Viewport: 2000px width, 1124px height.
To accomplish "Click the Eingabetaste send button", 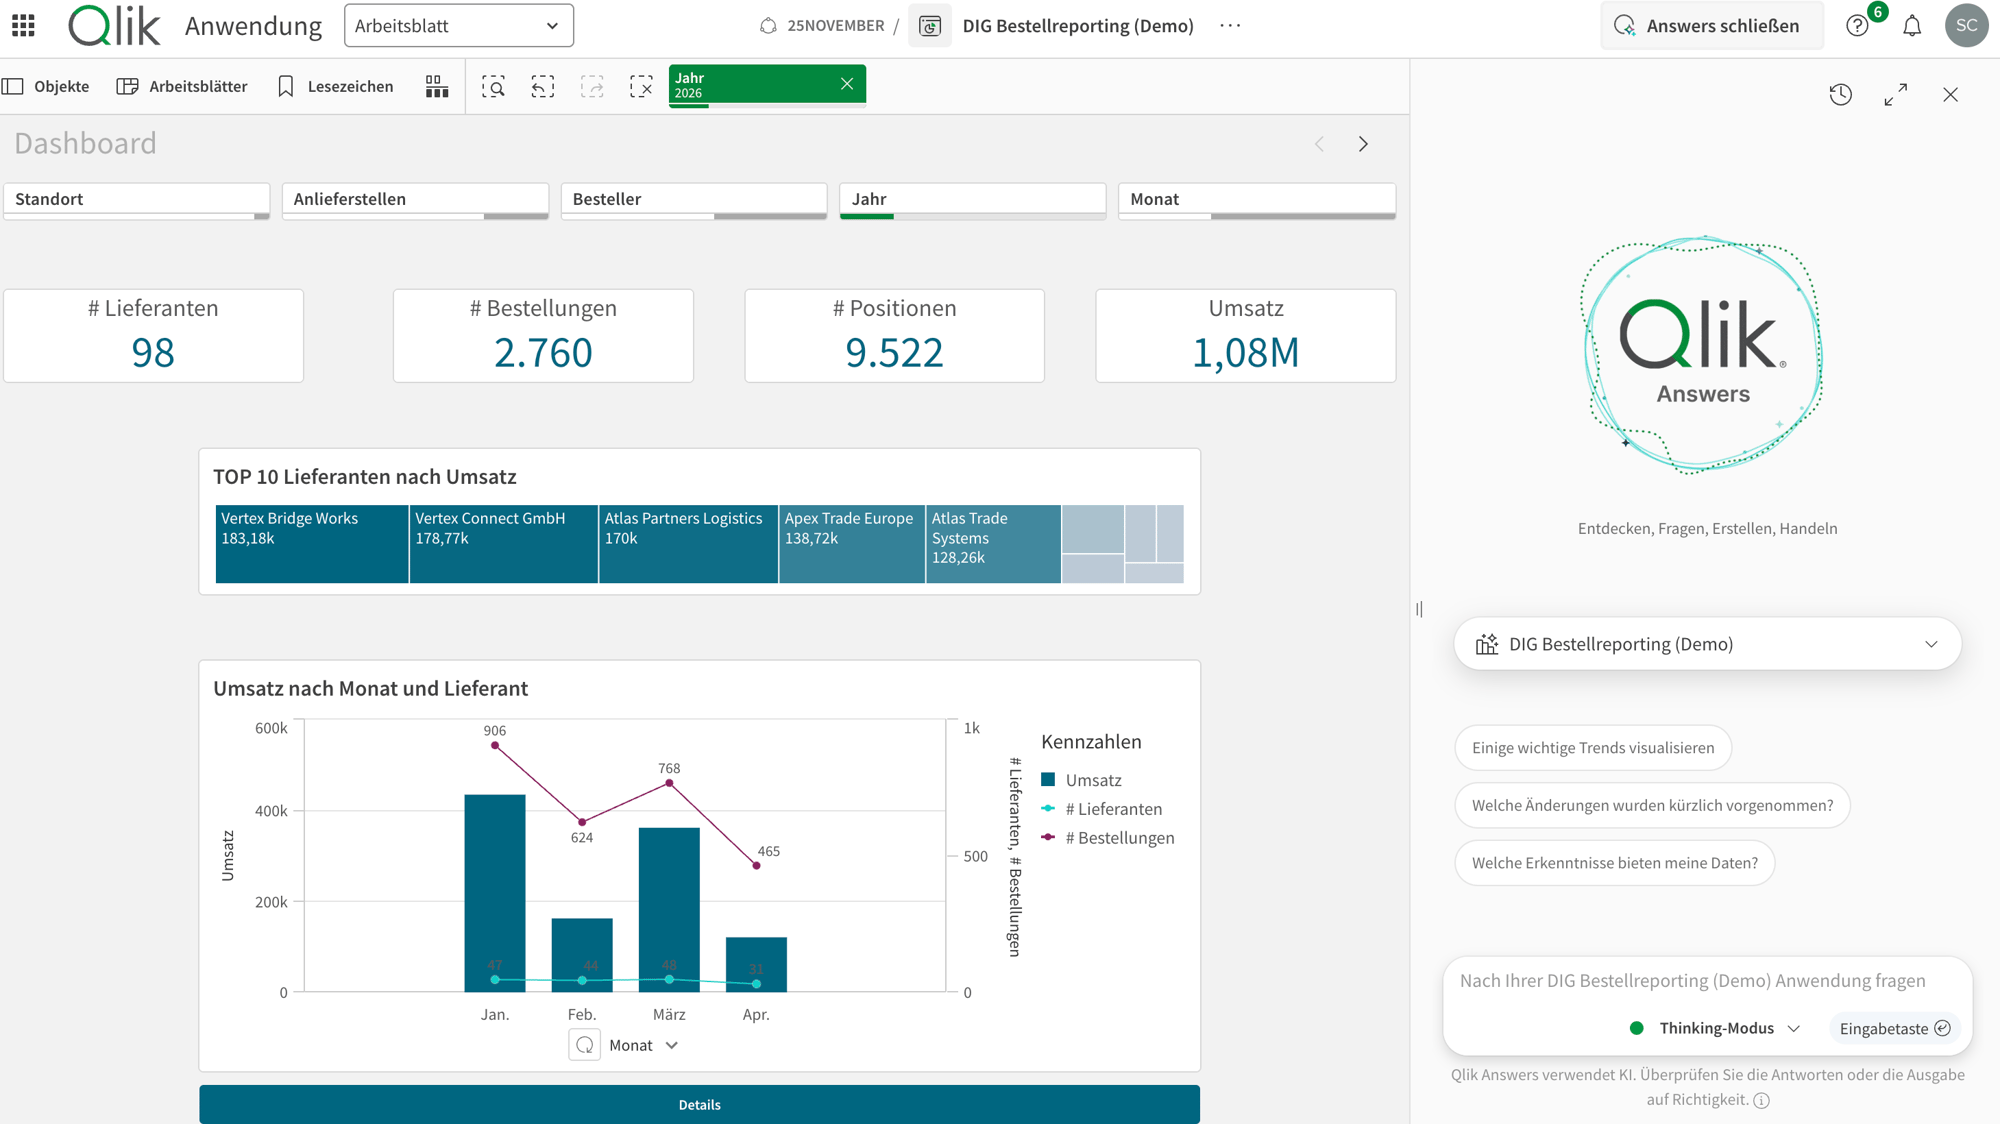I will pyautogui.click(x=1895, y=1028).
